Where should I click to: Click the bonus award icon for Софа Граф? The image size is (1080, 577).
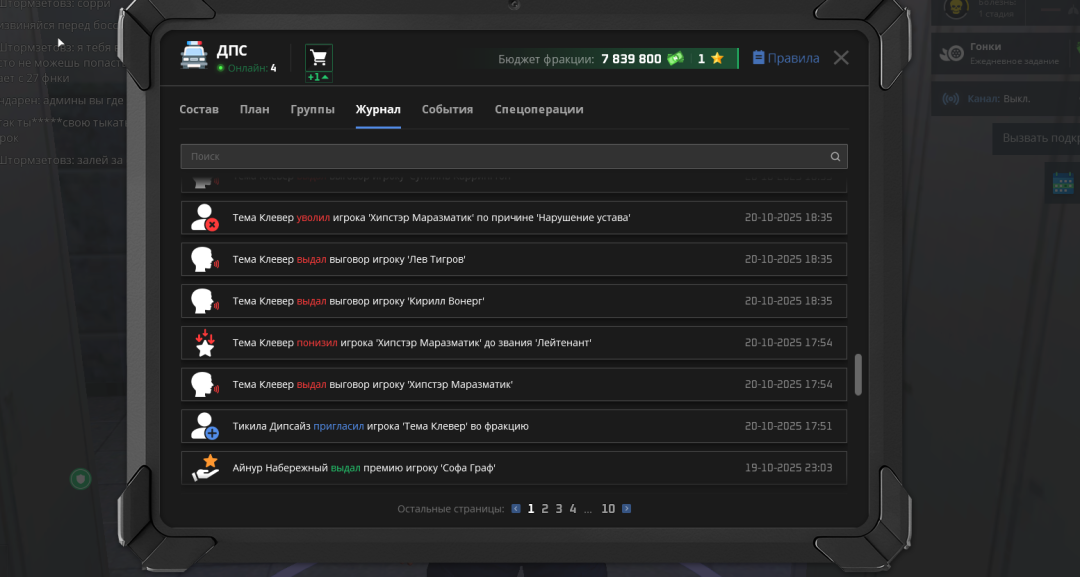pos(205,468)
